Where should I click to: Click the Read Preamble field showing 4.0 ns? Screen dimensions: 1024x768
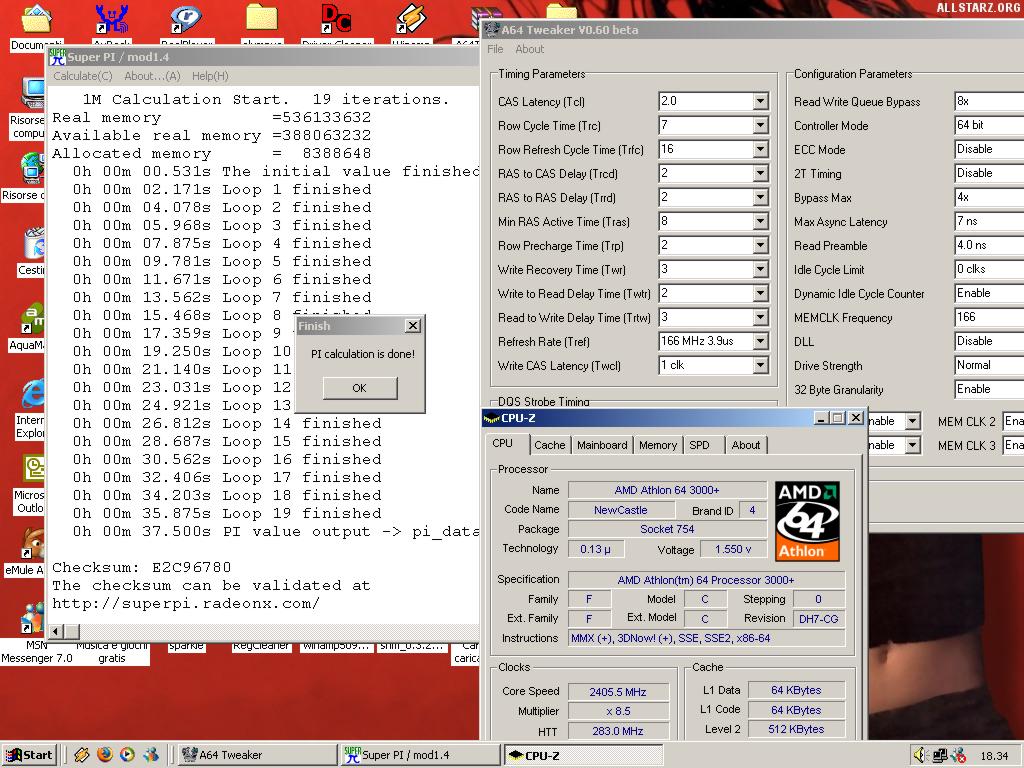989,246
